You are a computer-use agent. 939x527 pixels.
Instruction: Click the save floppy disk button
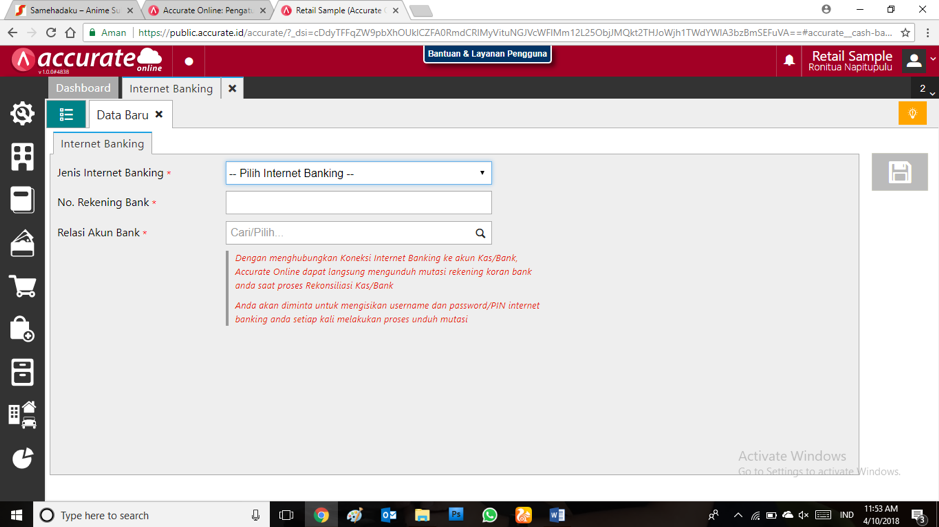pos(899,172)
